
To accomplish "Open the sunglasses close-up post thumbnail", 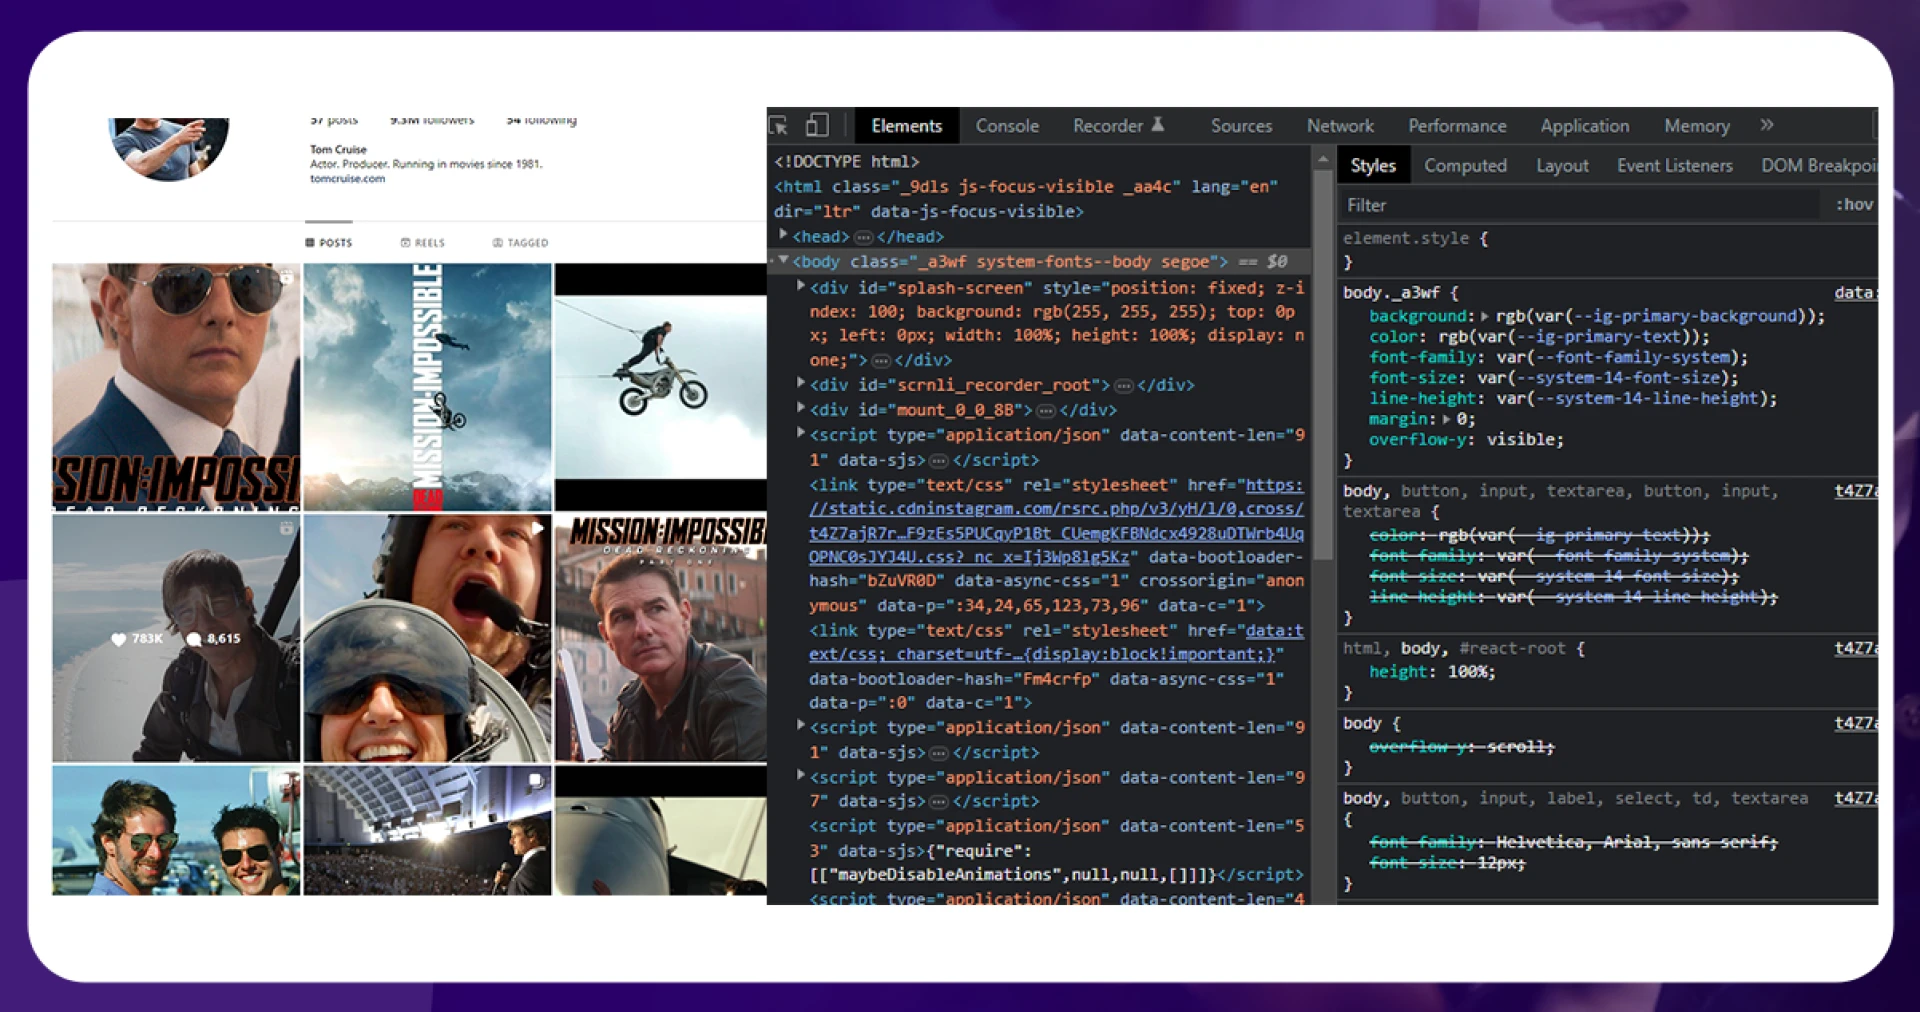I will (176, 386).
